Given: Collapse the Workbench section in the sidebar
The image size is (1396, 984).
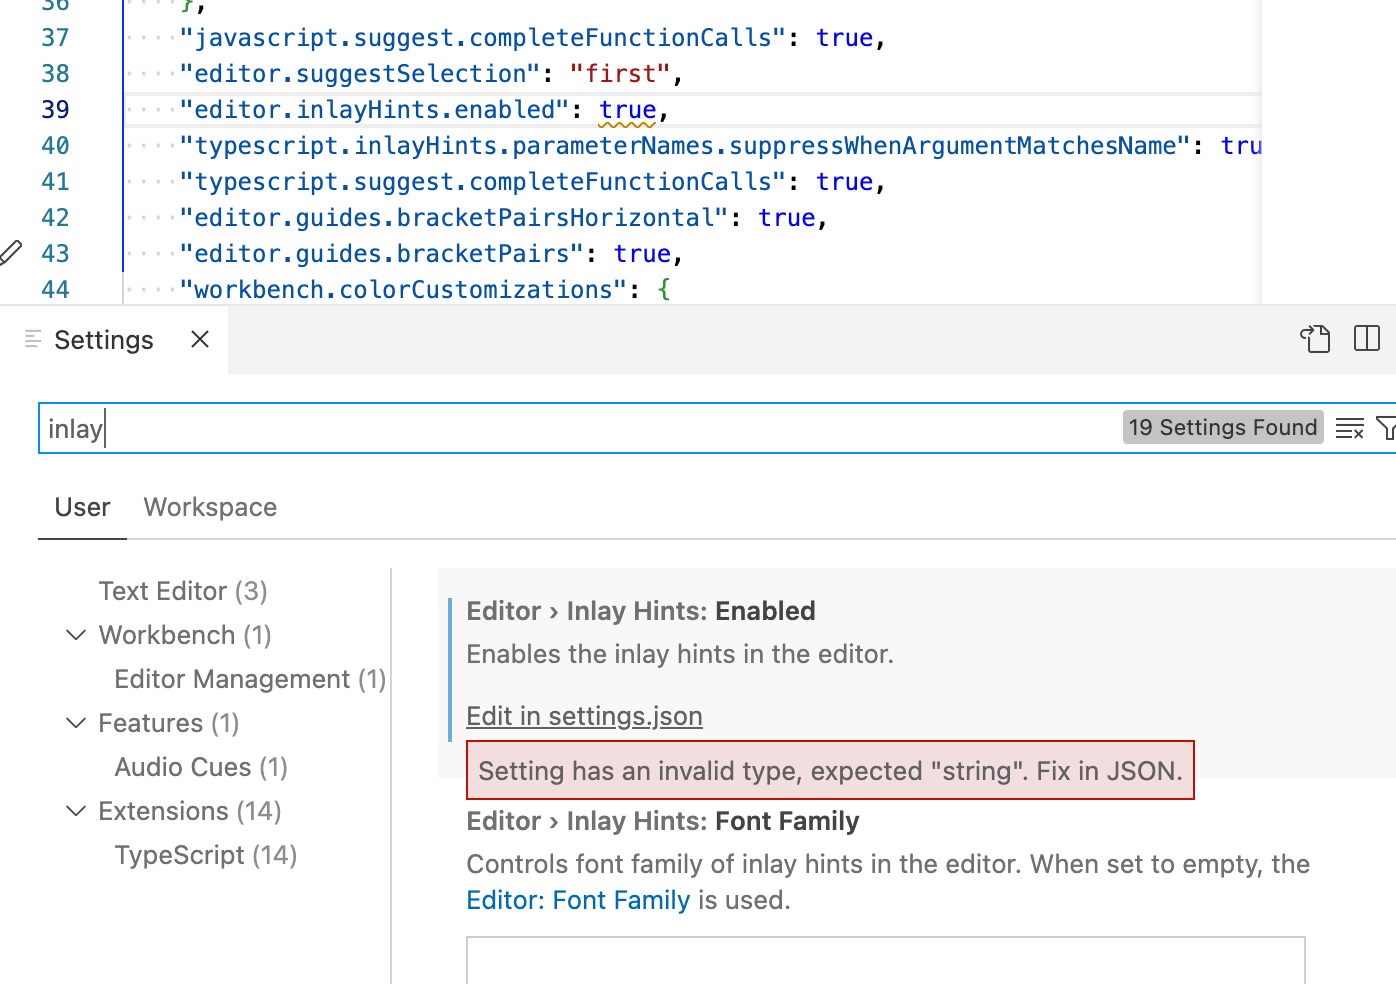Looking at the screenshot, I should point(76,635).
